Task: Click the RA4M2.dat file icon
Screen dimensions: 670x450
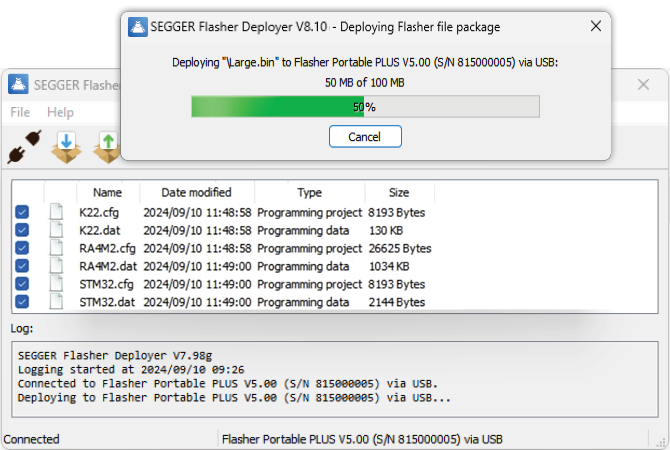Action: [61, 266]
